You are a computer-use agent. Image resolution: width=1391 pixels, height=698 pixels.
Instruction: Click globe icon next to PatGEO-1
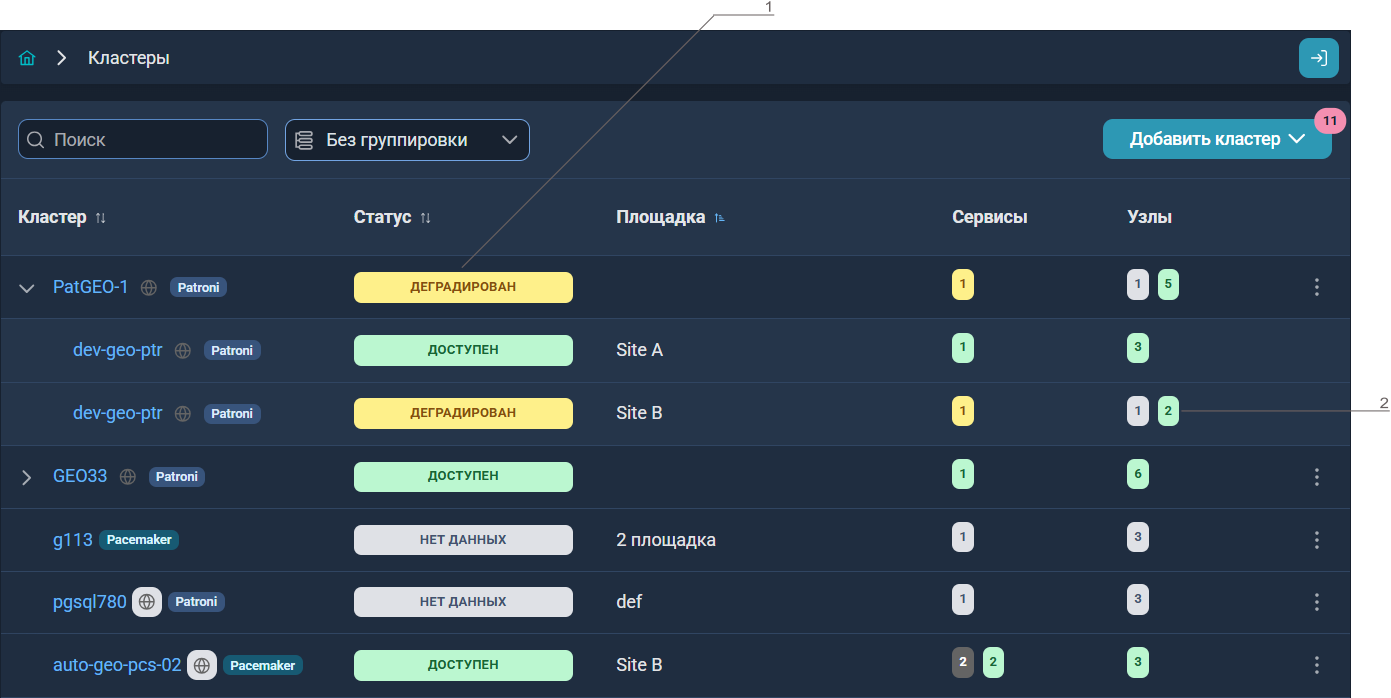coord(149,288)
